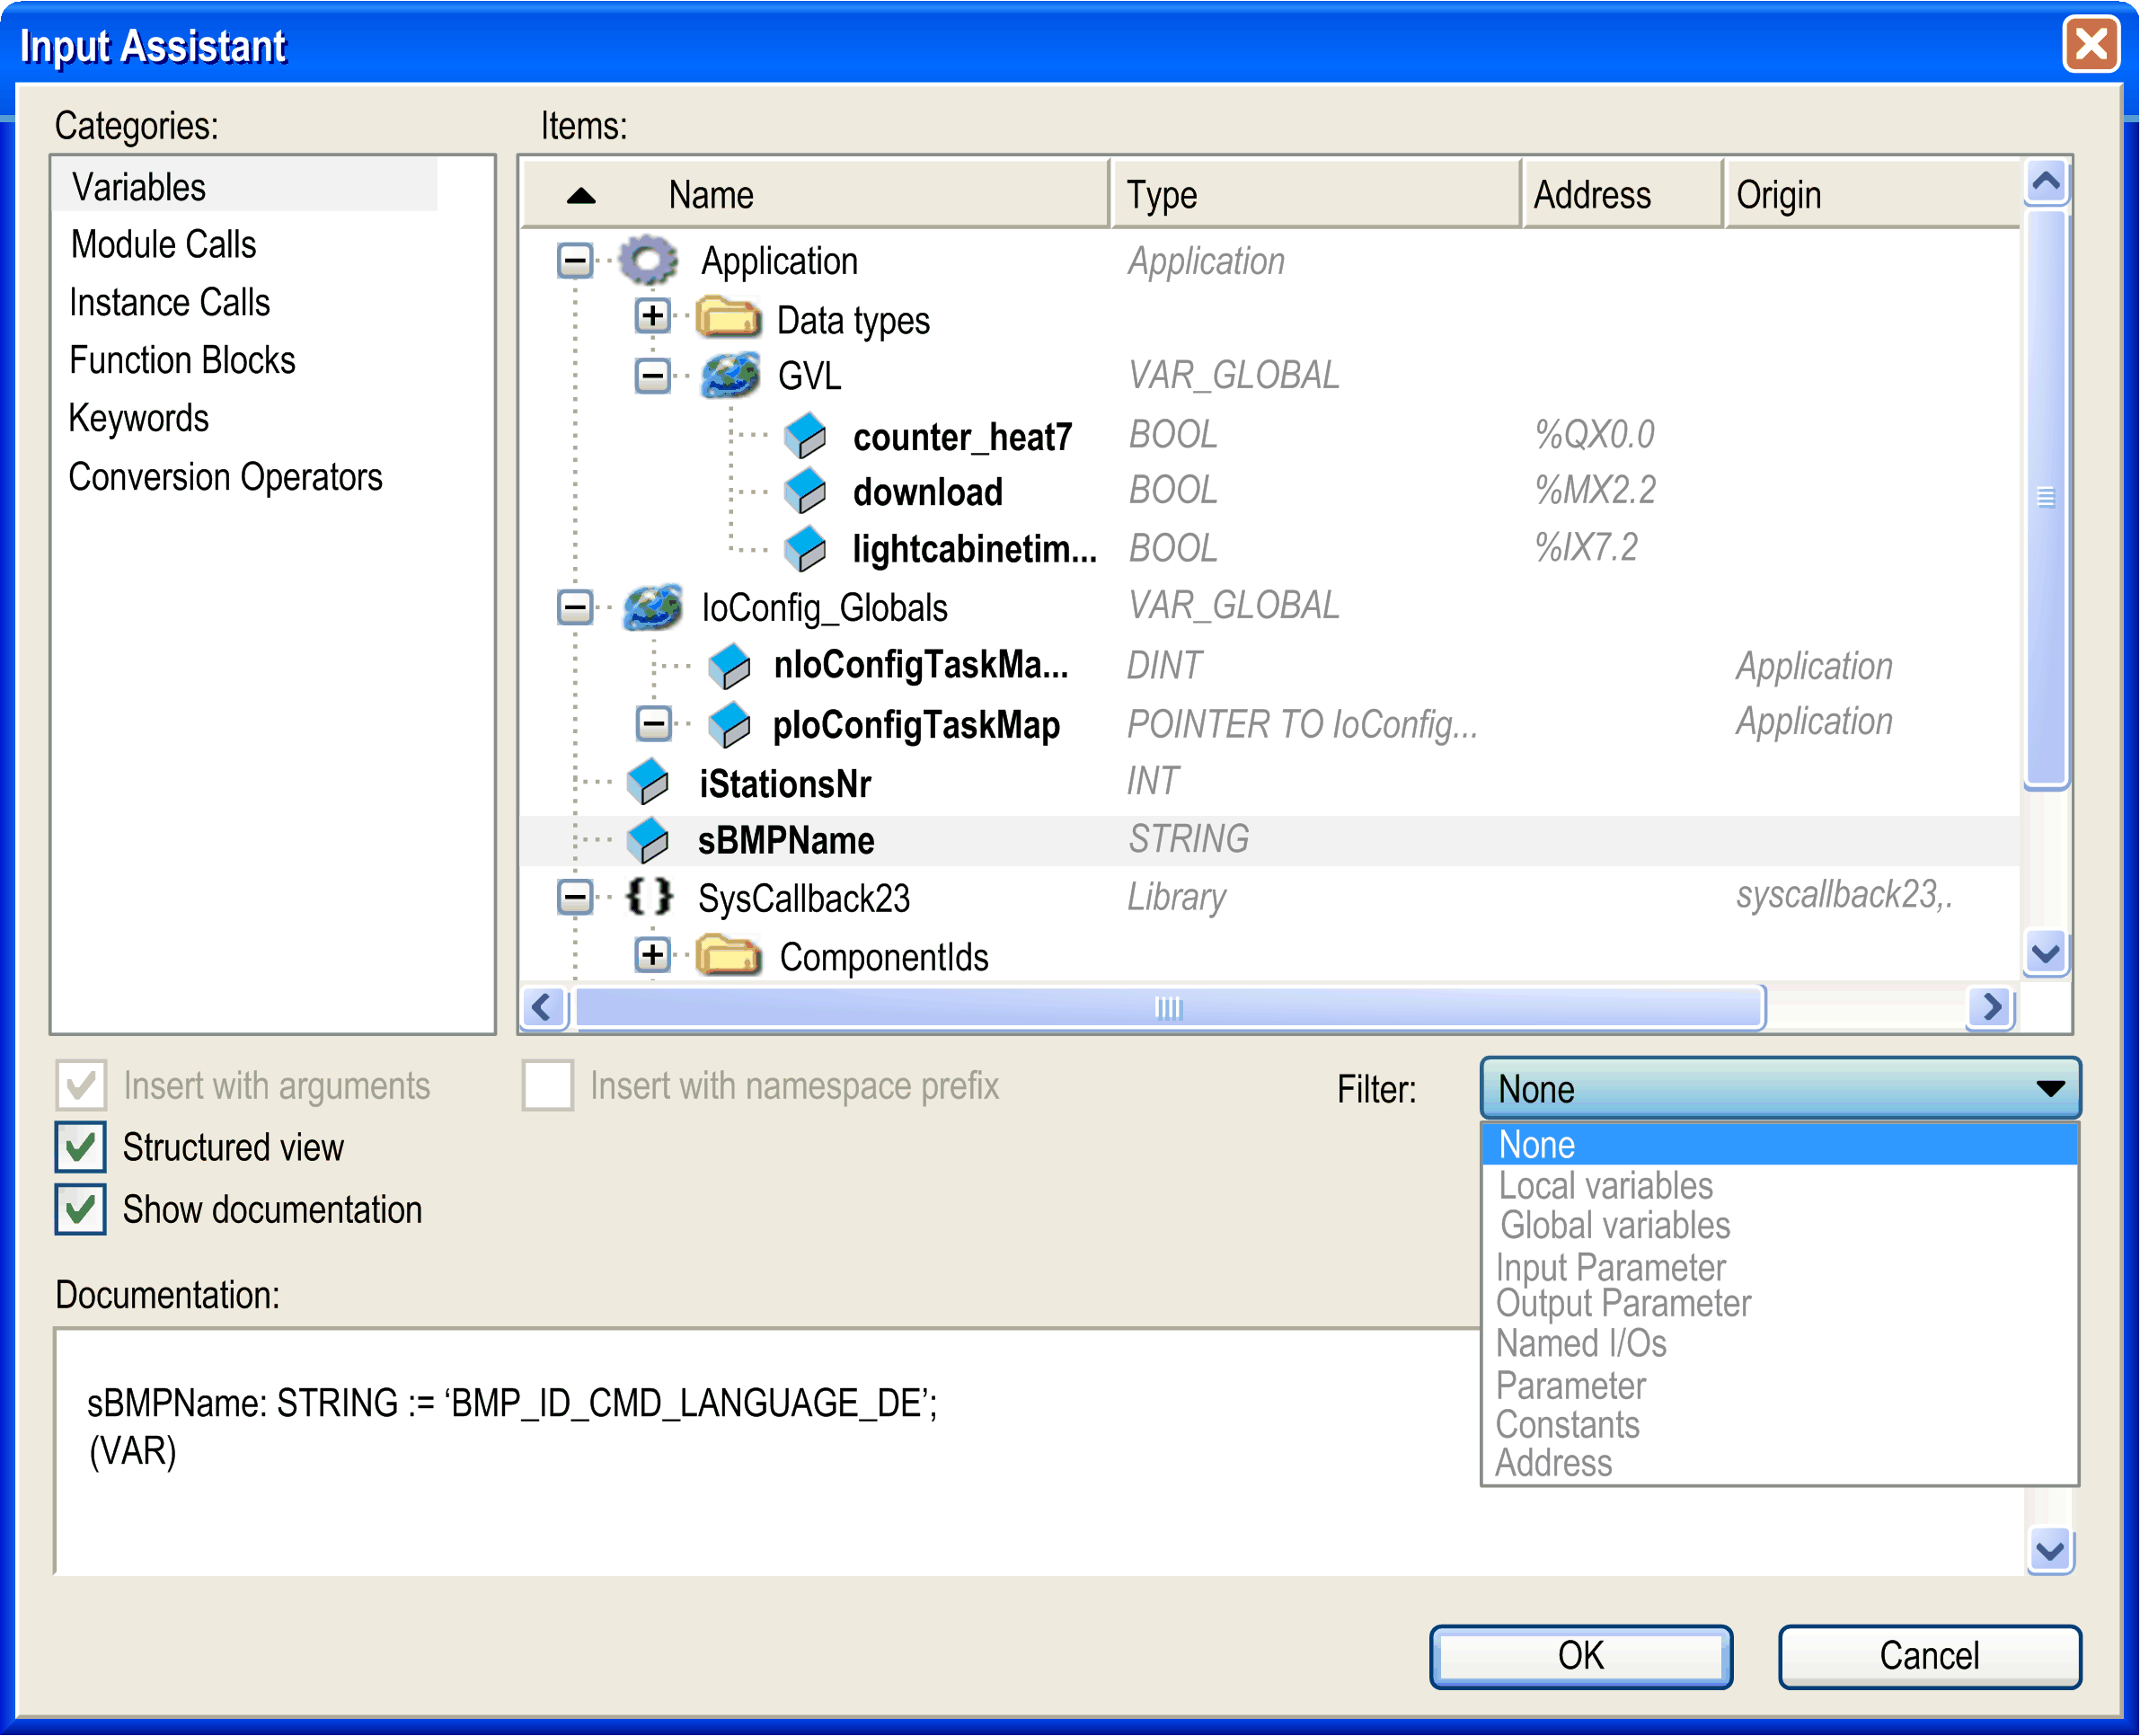
Task: Click the sBMPName variable cube icon
Action: (648, 840)
